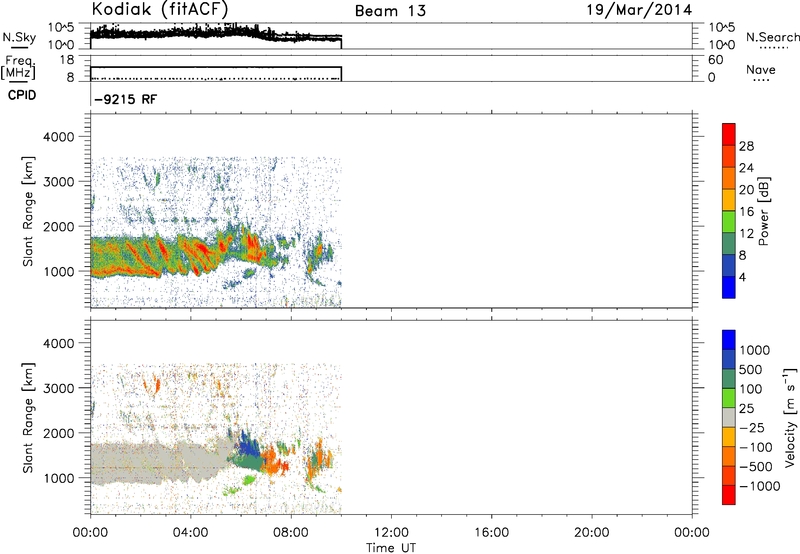Click the 08:00 time axis tick label

point(291,533)
